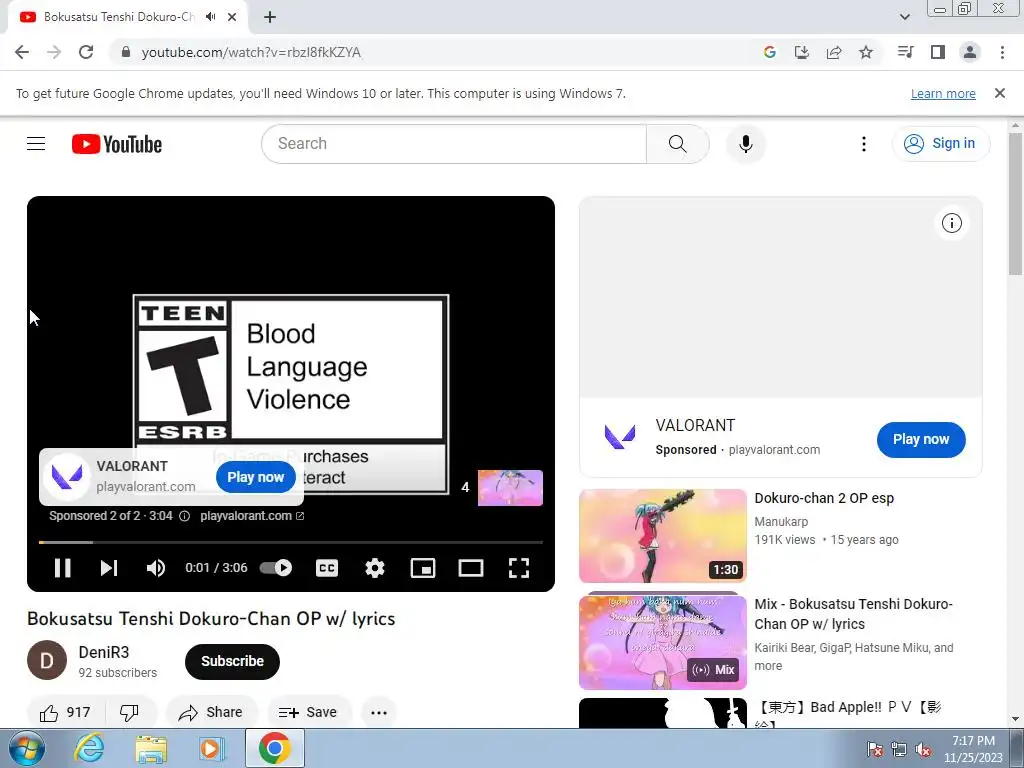1024x768 pixels.
Task: View site information lock icon
Action: coord(126,52)
